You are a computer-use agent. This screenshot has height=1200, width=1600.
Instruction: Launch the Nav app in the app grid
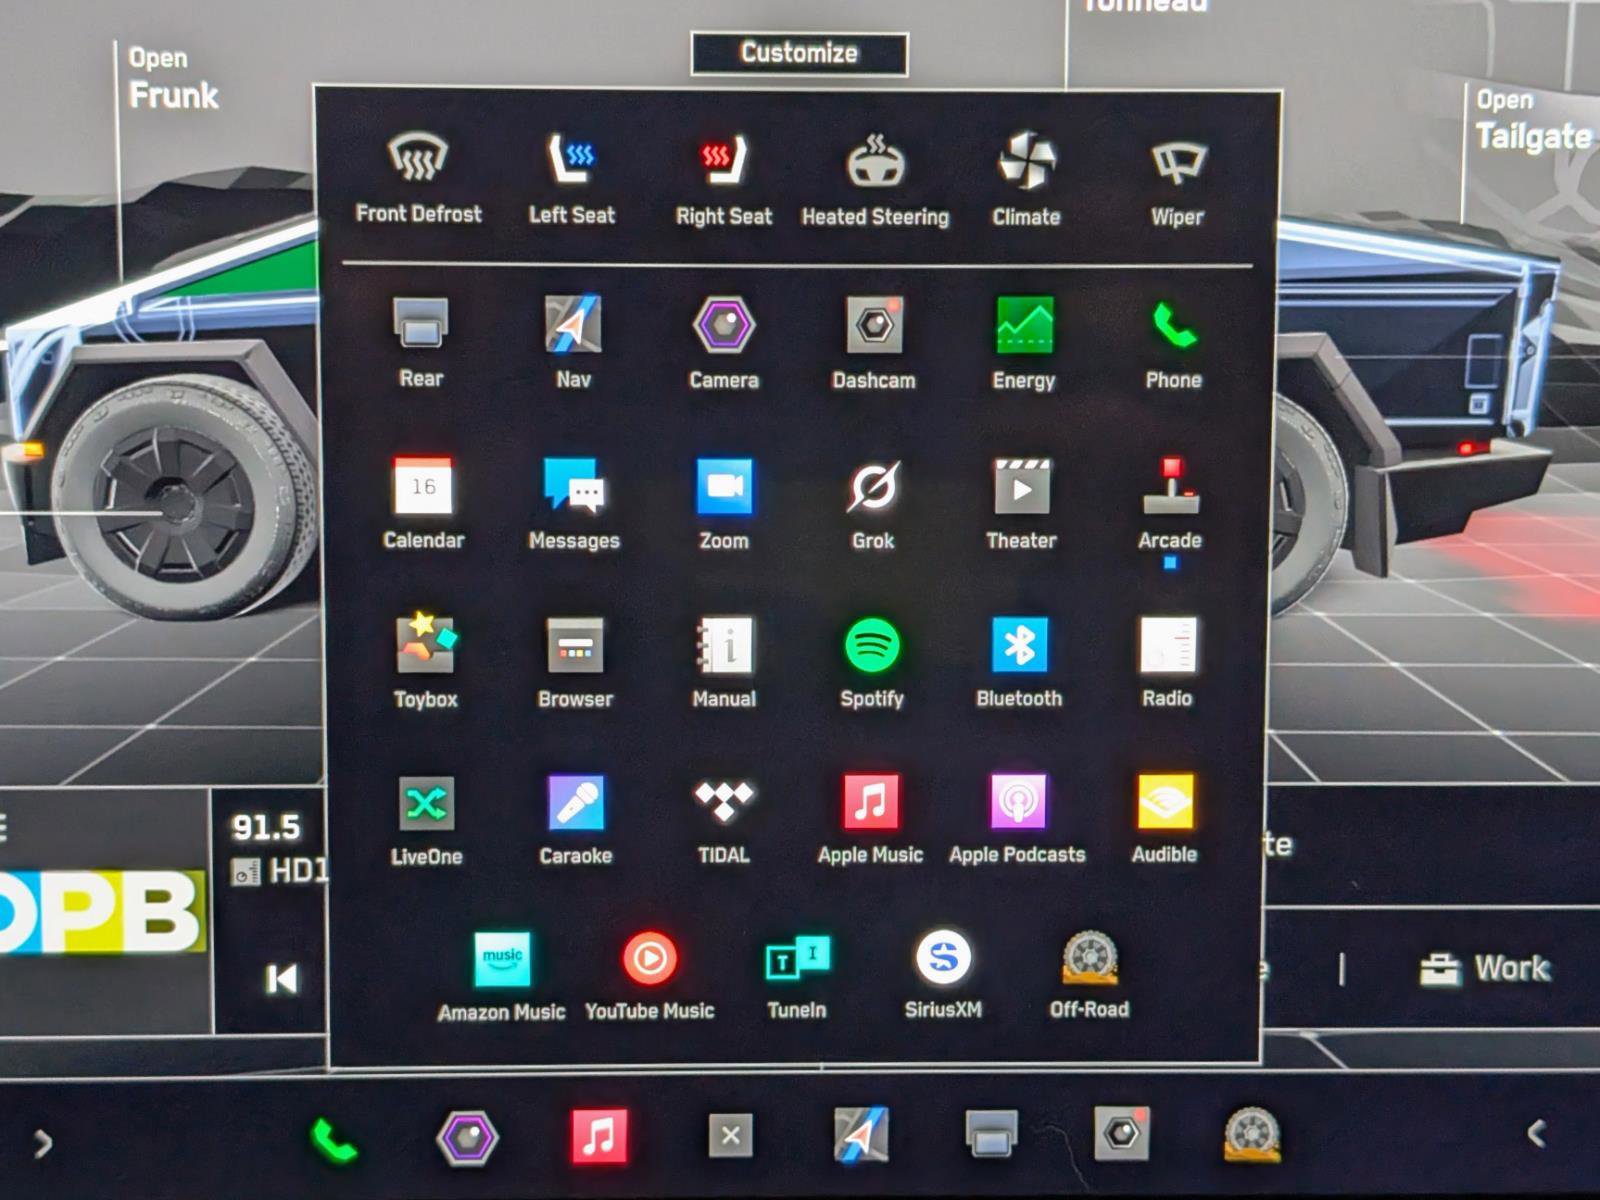coord(573,342)
